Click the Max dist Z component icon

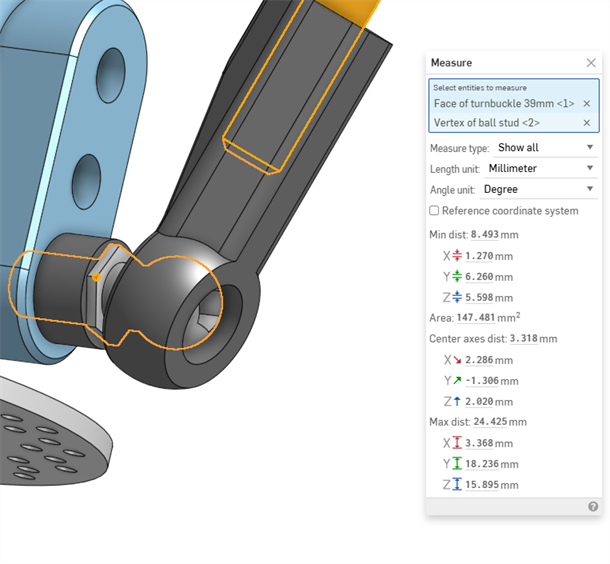pos(457,485)
